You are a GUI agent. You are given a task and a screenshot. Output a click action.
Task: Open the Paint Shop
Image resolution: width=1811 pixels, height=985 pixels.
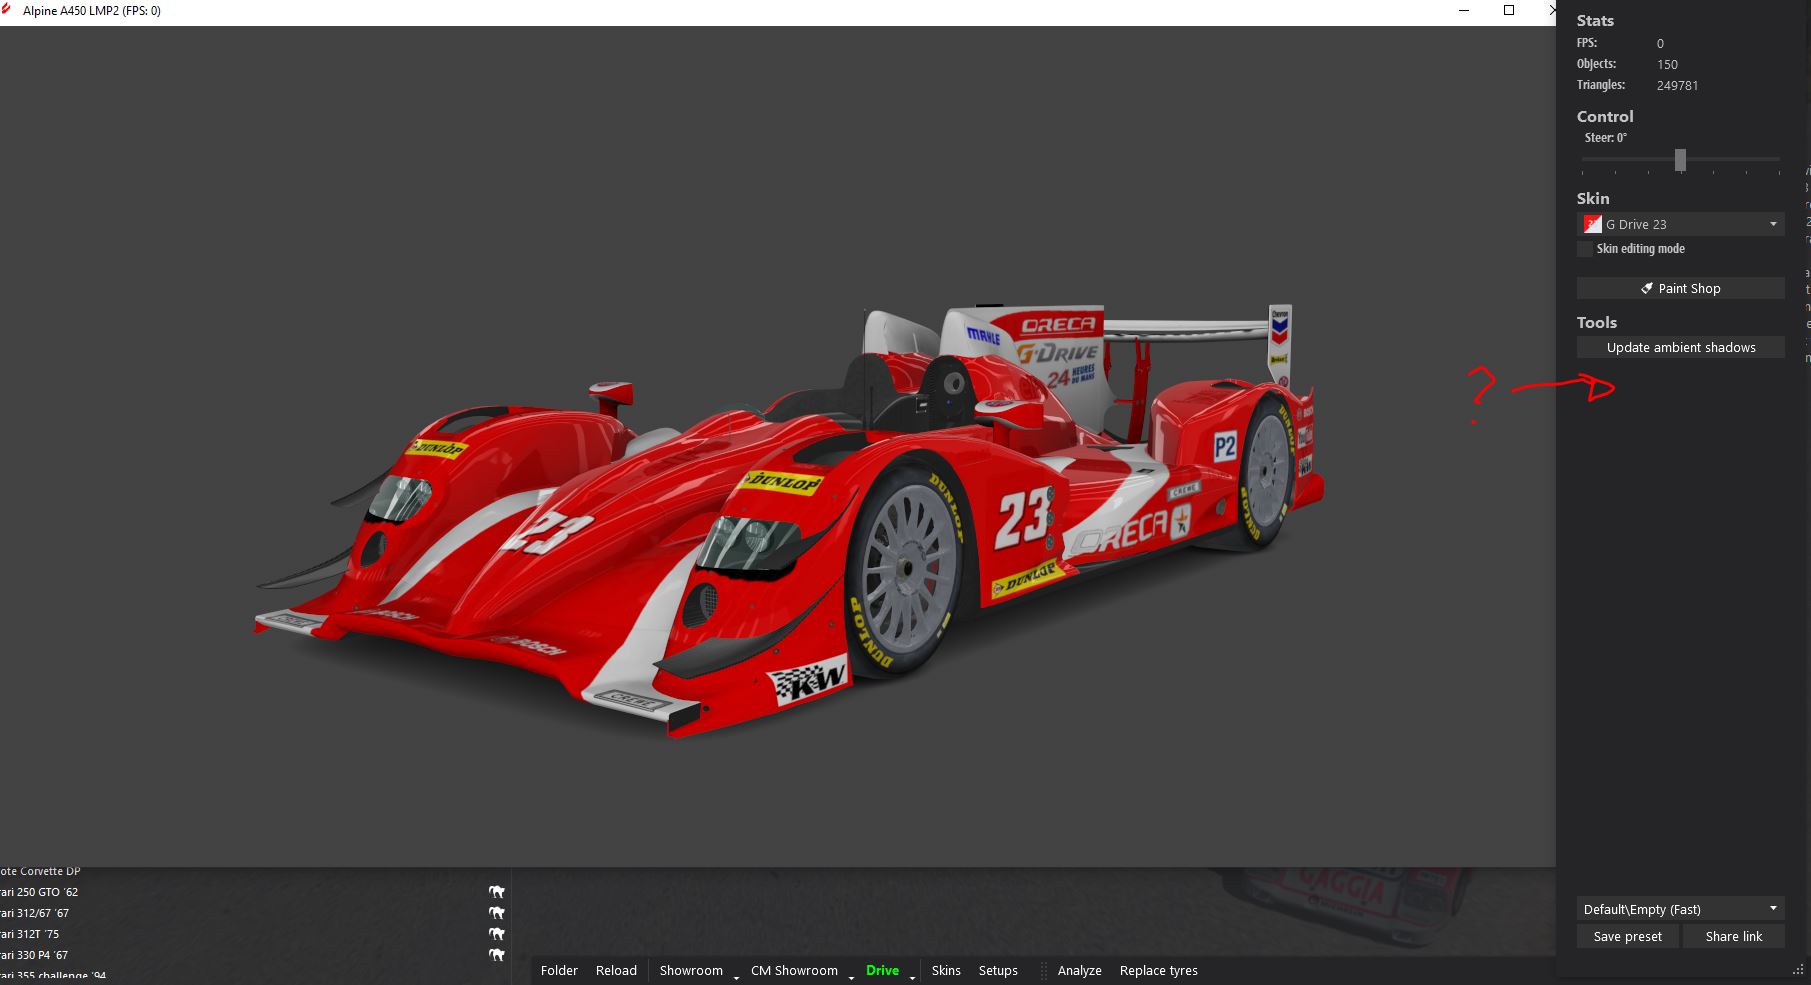tap(1680, 288)
